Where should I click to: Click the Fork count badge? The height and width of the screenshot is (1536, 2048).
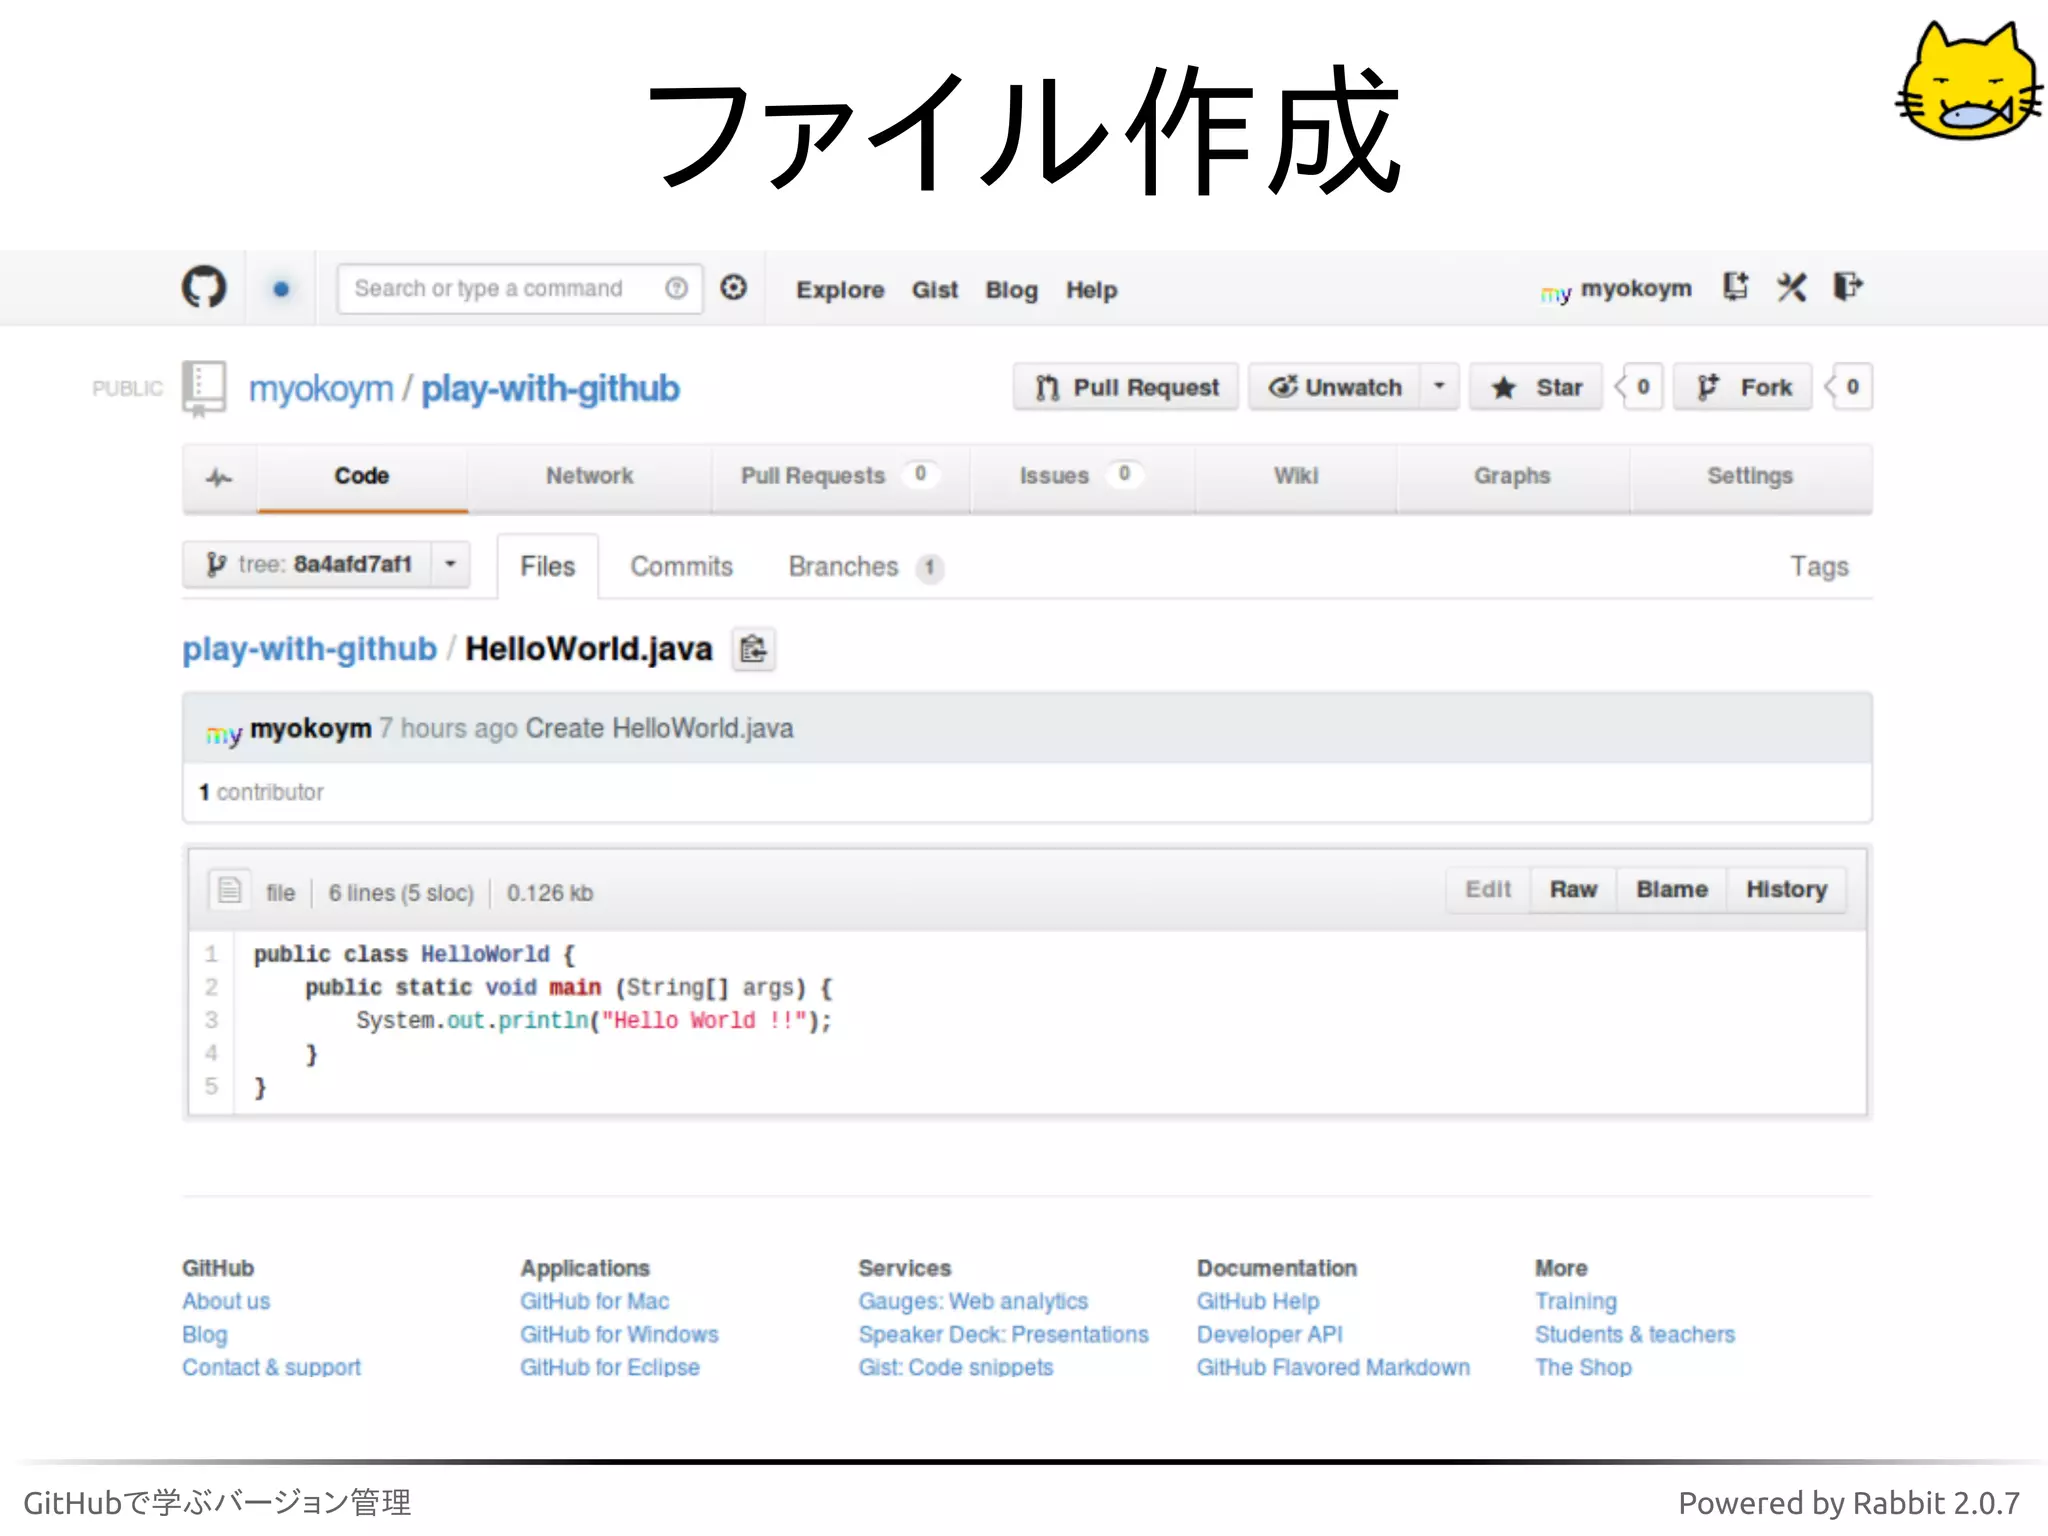pos(1849,387)
